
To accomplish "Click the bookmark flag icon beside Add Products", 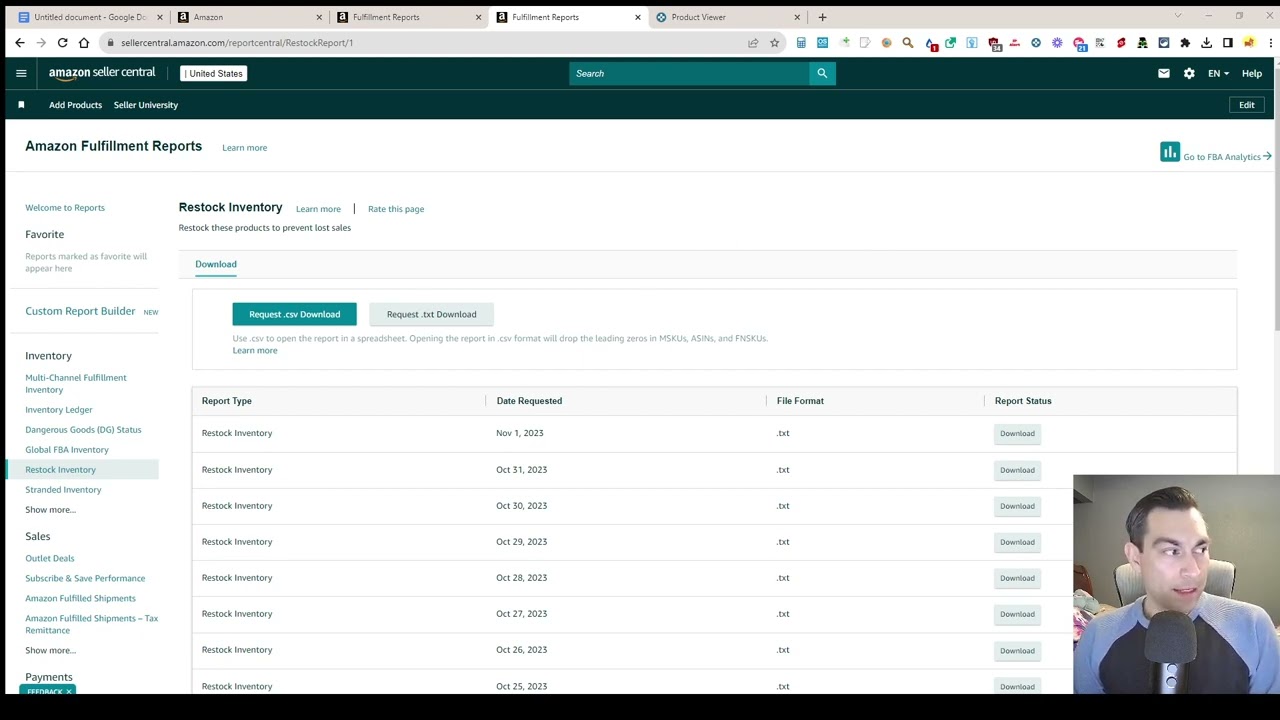I will (21, 105).
